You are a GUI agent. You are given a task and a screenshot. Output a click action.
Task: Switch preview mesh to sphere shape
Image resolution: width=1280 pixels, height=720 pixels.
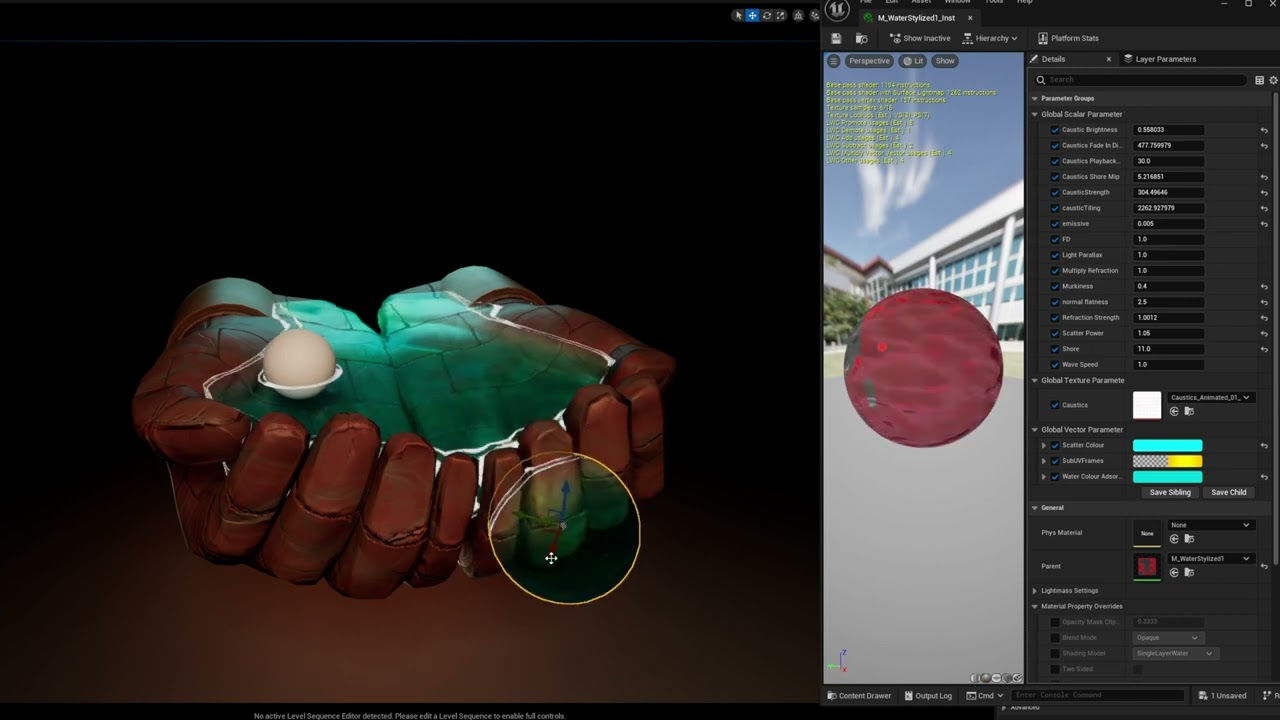click(986, 678)
